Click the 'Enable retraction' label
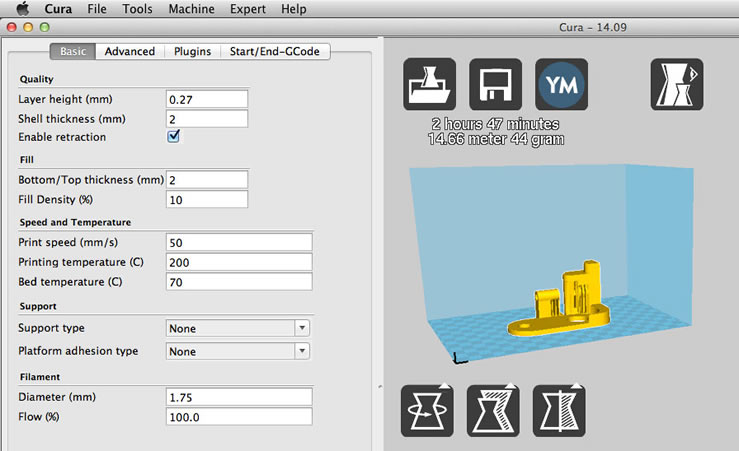The image size is (739, 451). tap(62, 137)
